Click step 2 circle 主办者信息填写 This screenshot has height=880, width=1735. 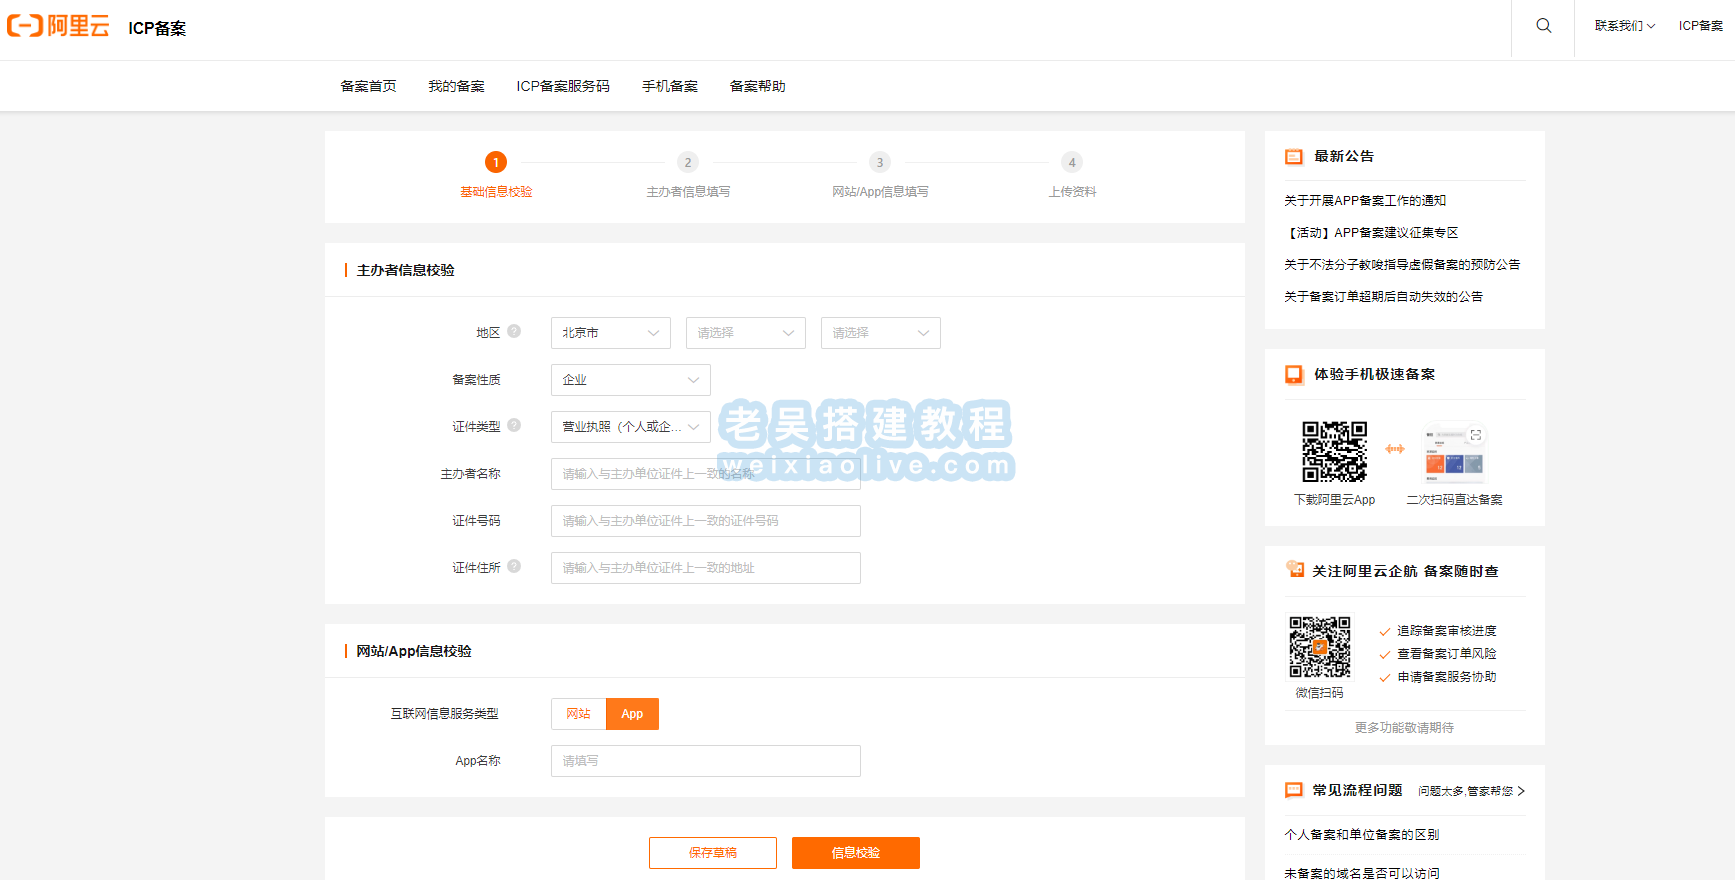(688, 162)
